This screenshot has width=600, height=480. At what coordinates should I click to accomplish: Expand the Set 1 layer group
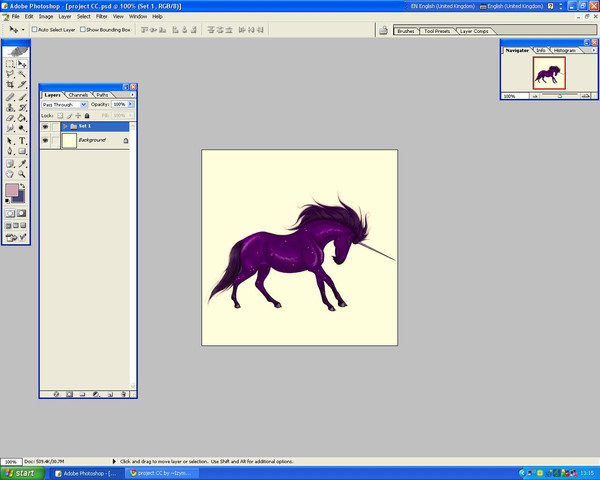click(65, 127)
